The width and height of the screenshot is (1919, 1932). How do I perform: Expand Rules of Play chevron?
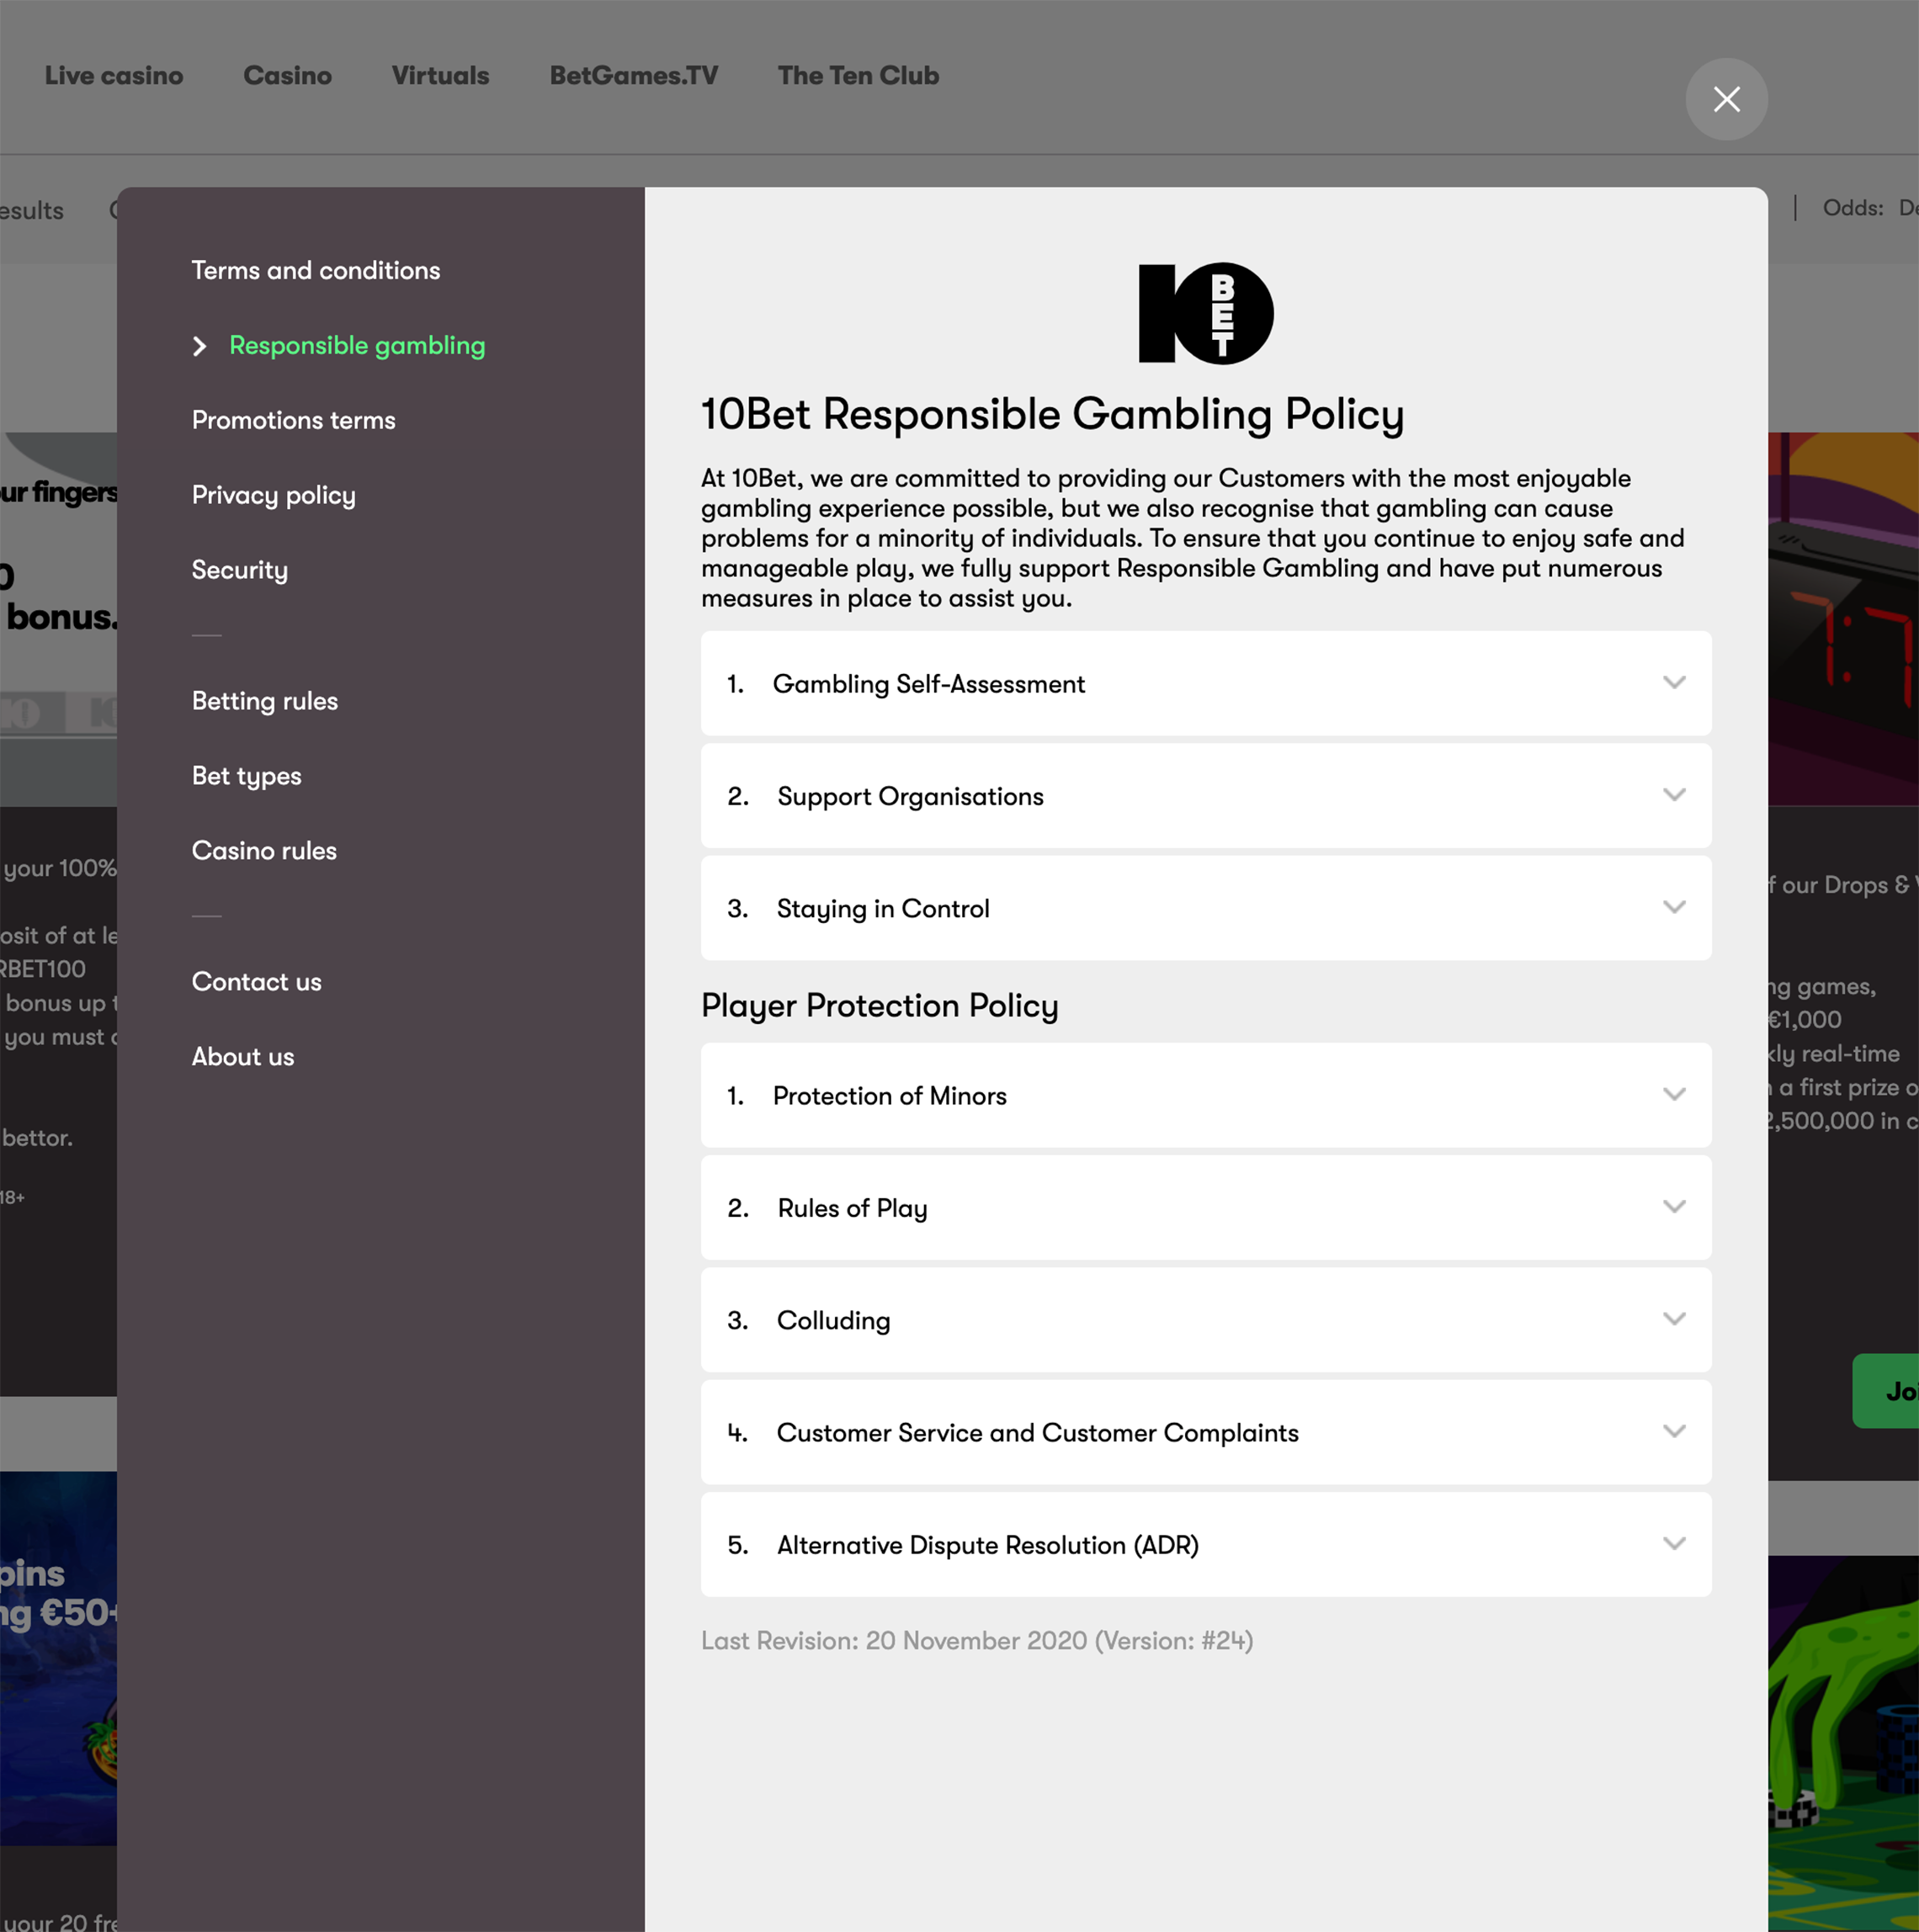click(1674, 1206)
